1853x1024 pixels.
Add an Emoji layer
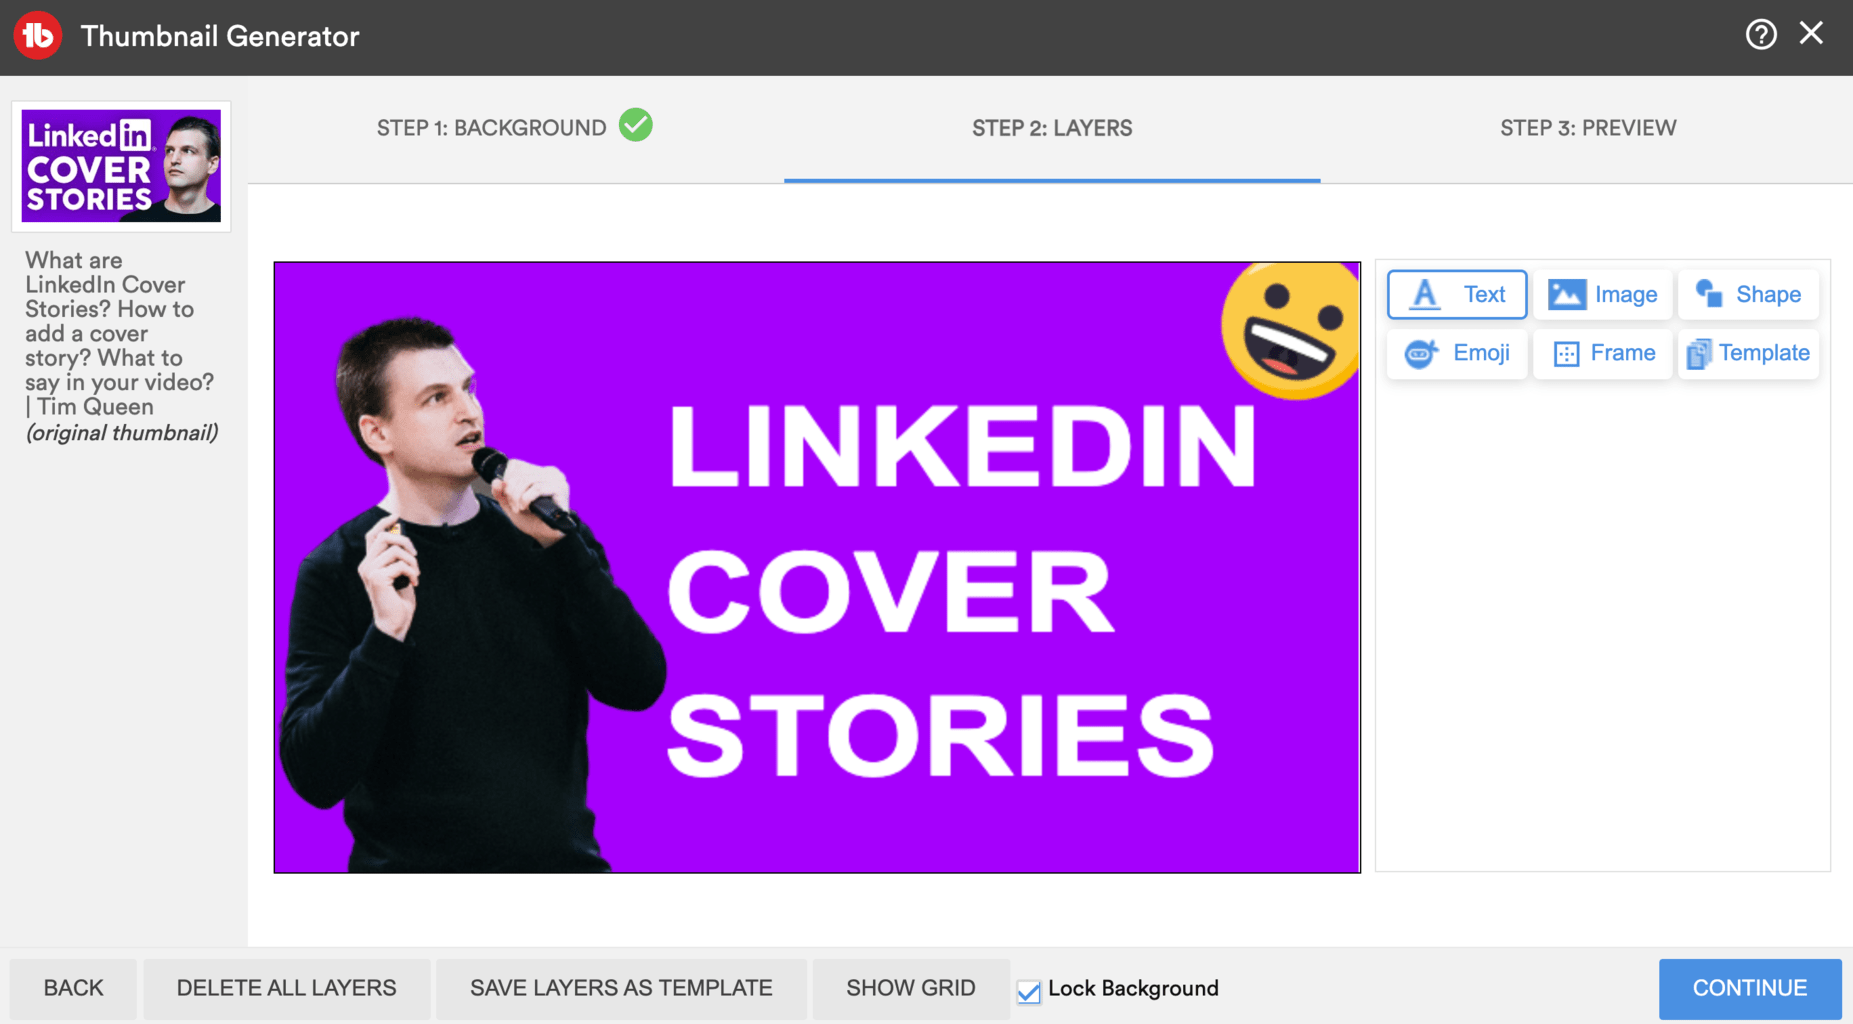[1457, 353]
